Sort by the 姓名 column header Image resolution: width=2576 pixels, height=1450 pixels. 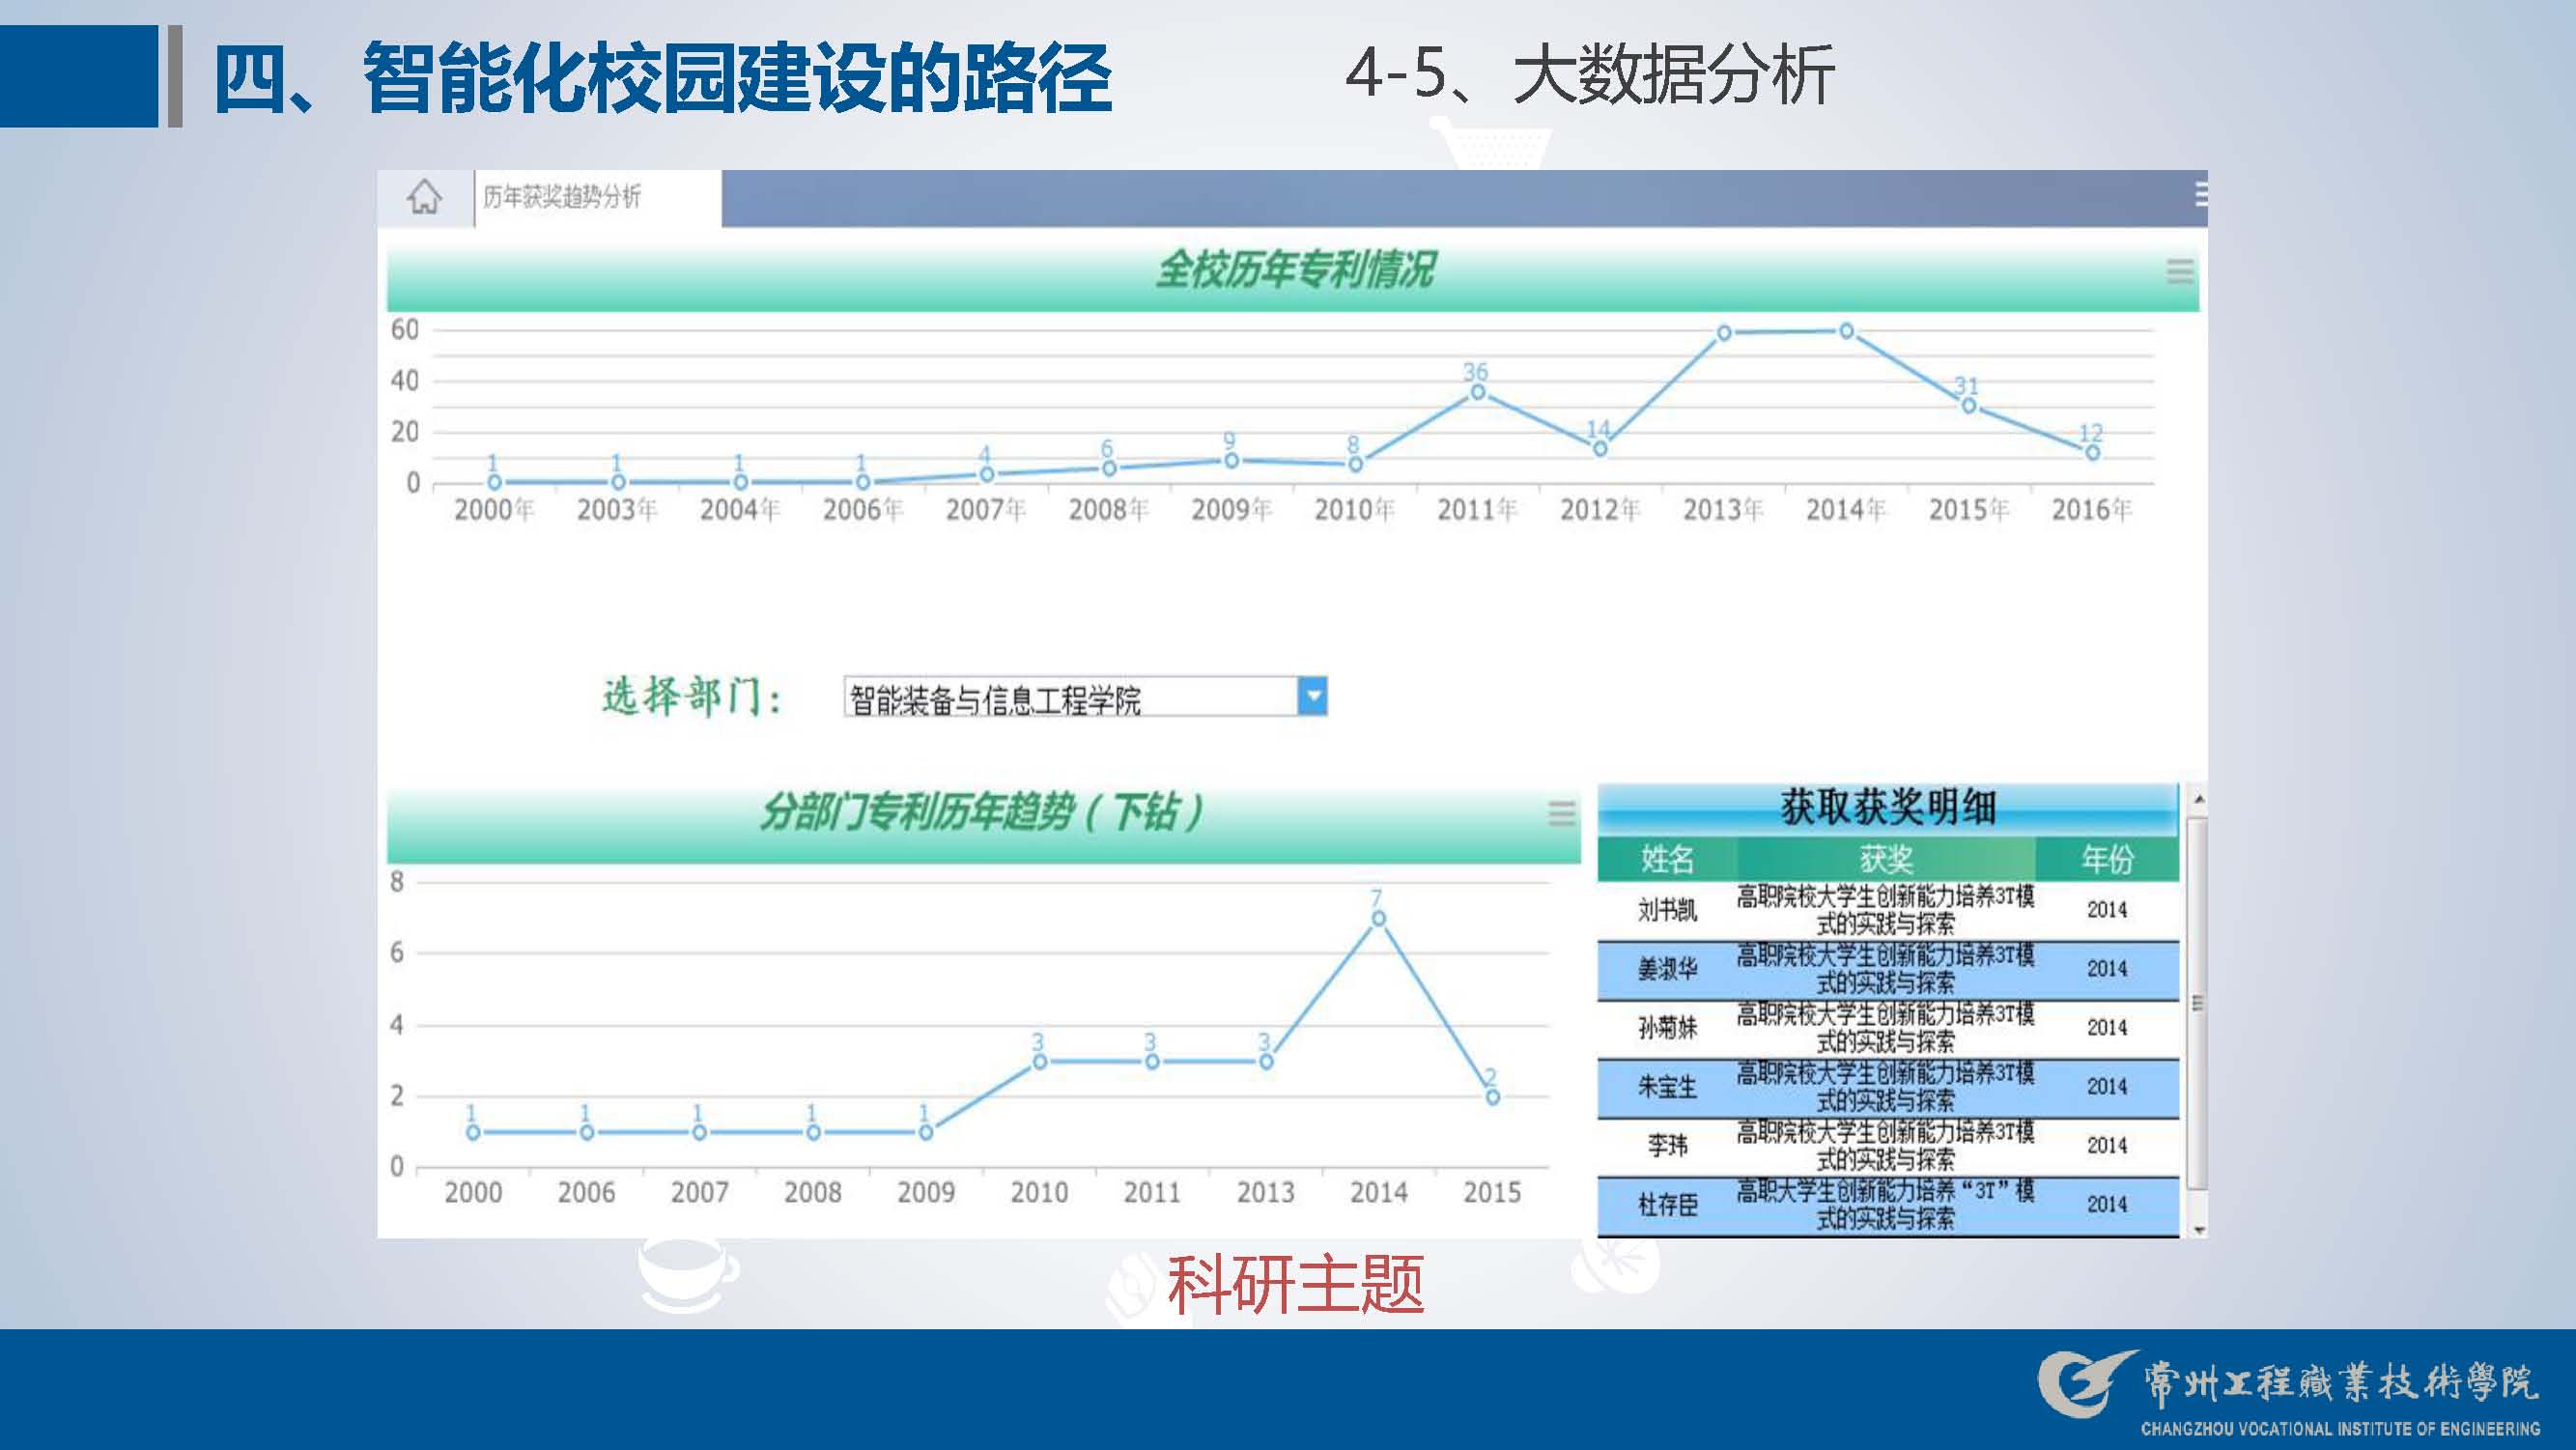coord(1667,859)
